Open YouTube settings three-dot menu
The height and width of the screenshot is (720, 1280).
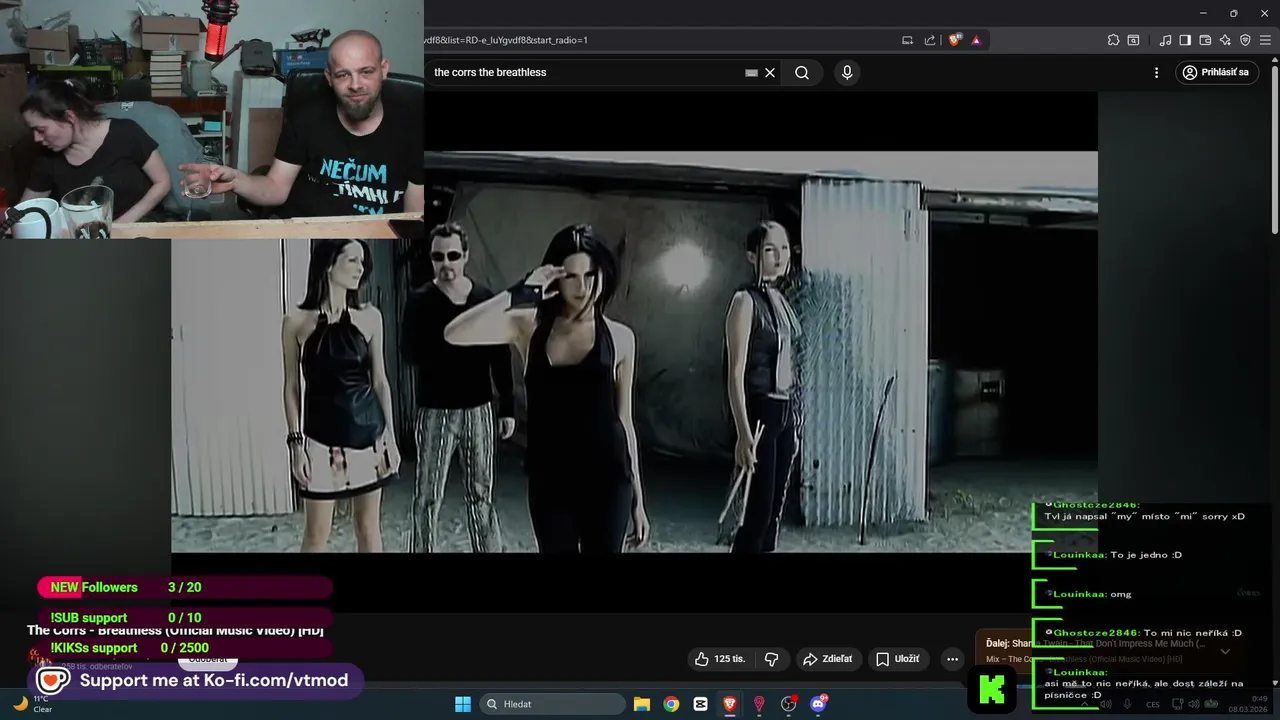pyautogui.click(x=1156, y=72)
